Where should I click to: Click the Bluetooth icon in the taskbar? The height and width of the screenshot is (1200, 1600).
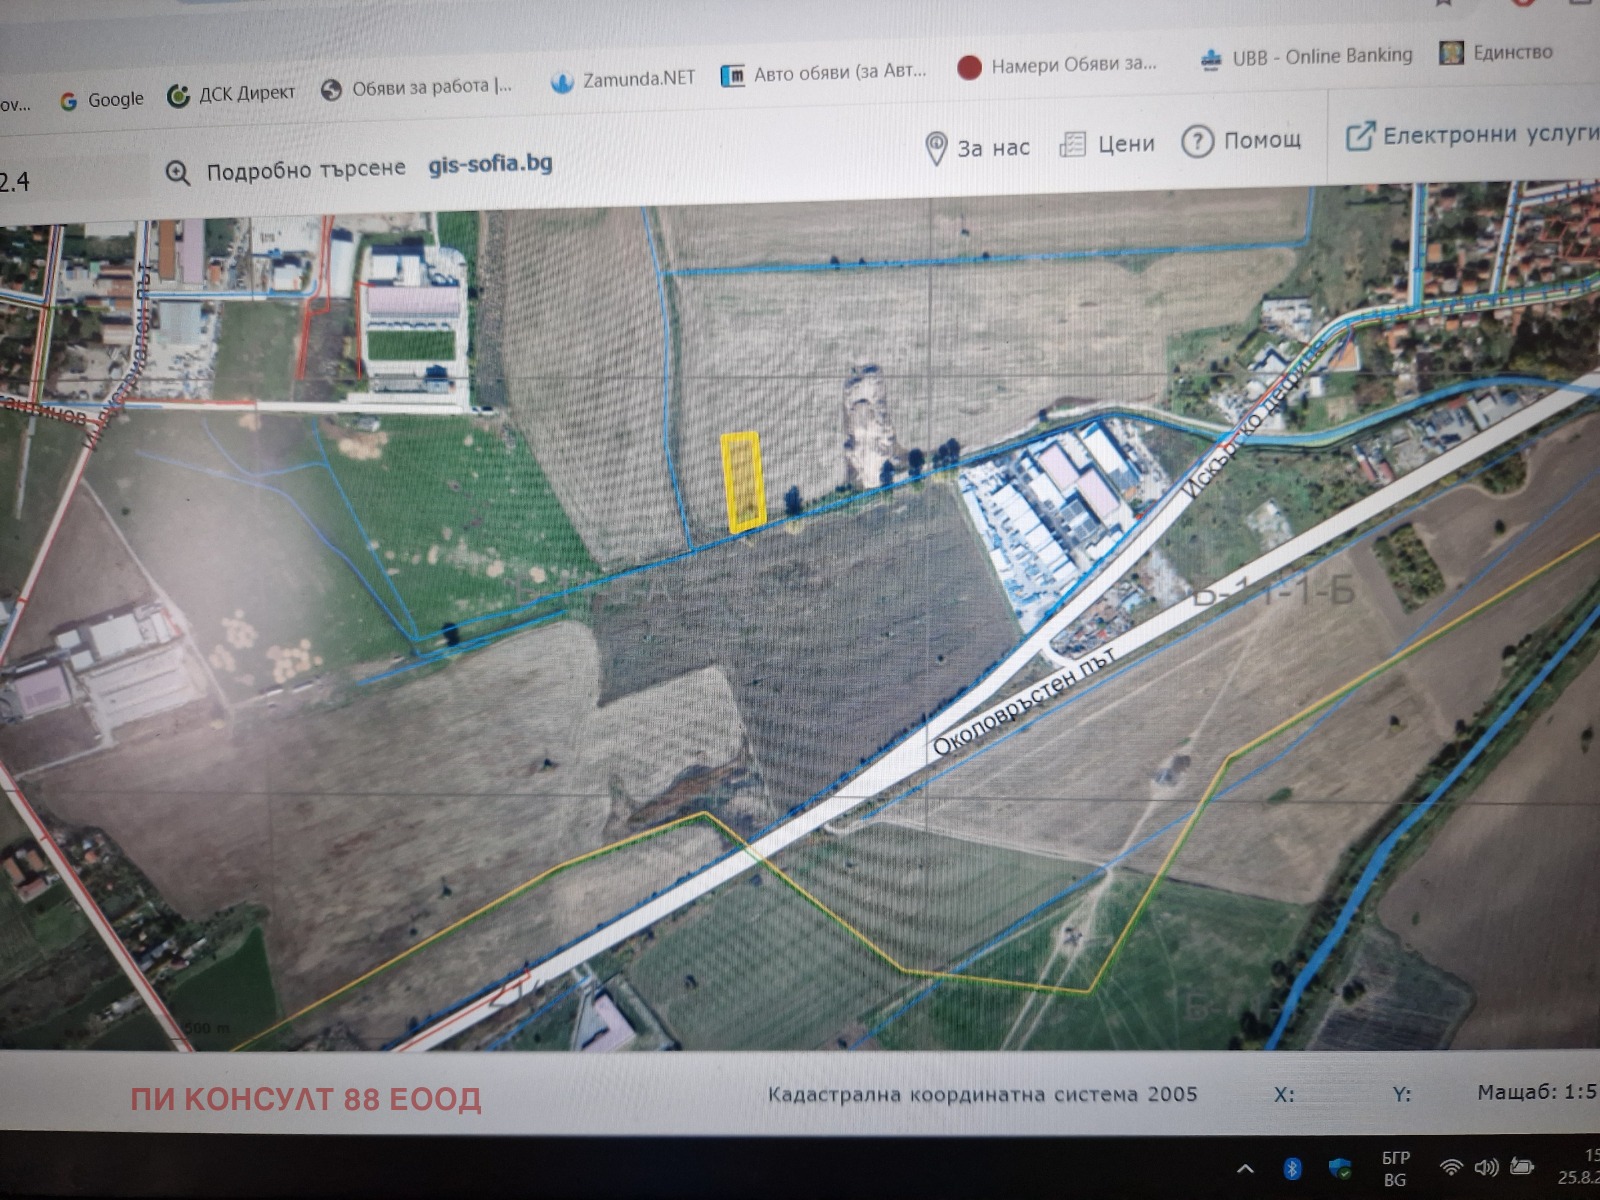point(1292,1168)
